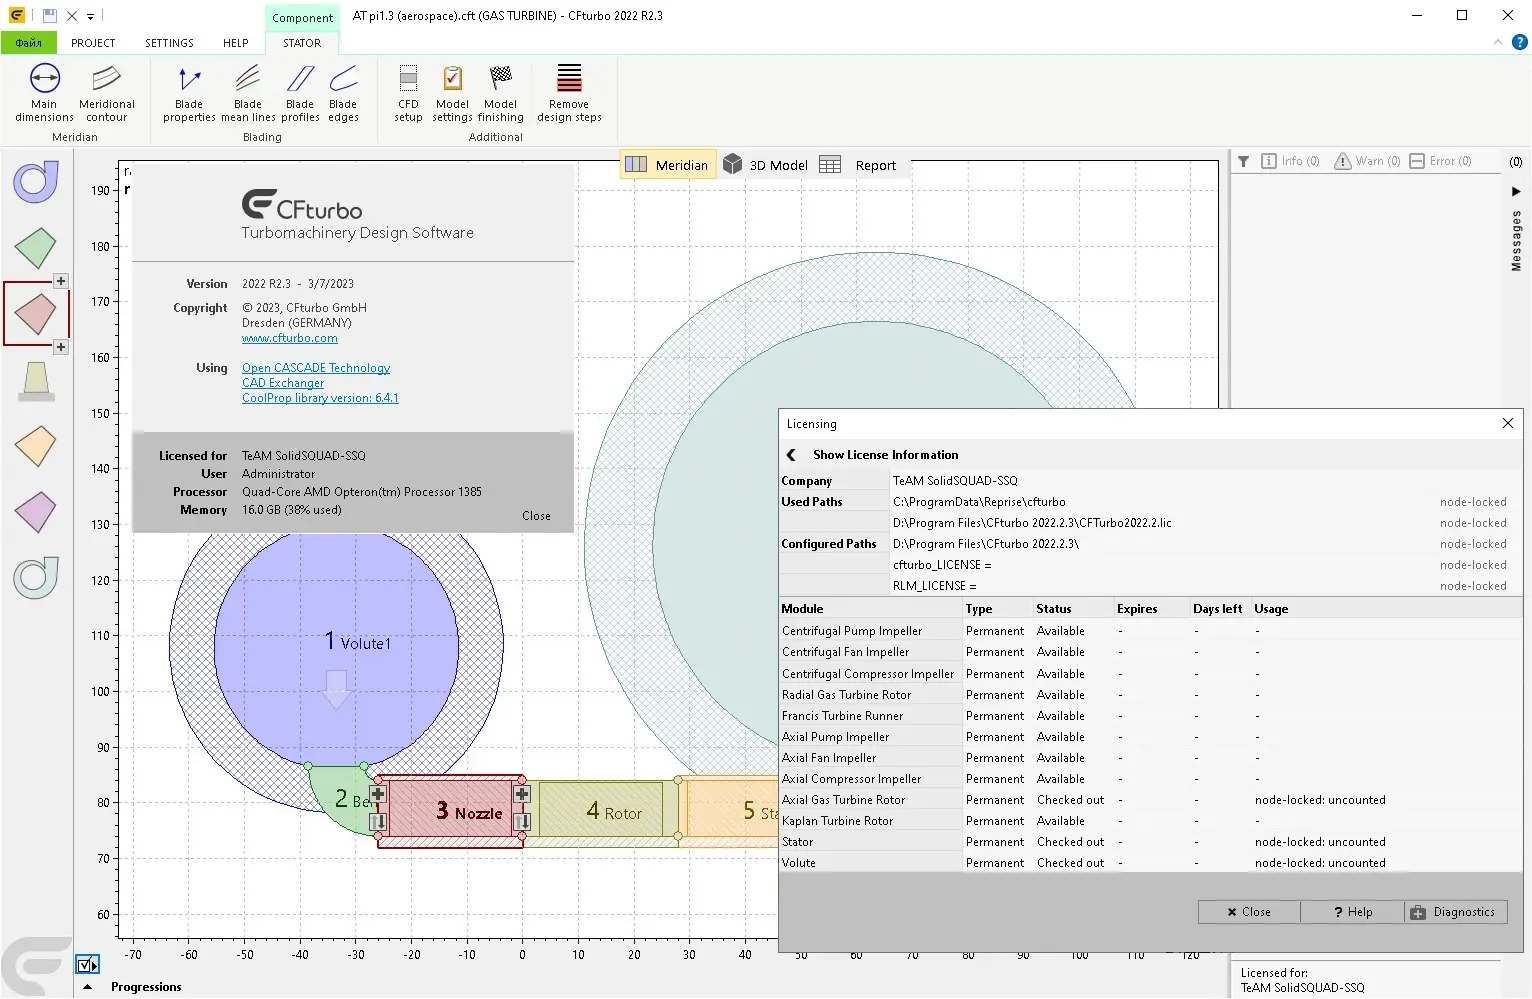This screenshot has width=1532, height=999.
Task: Select Francis Turbine Runner module row
Action: pos(1150,716)
